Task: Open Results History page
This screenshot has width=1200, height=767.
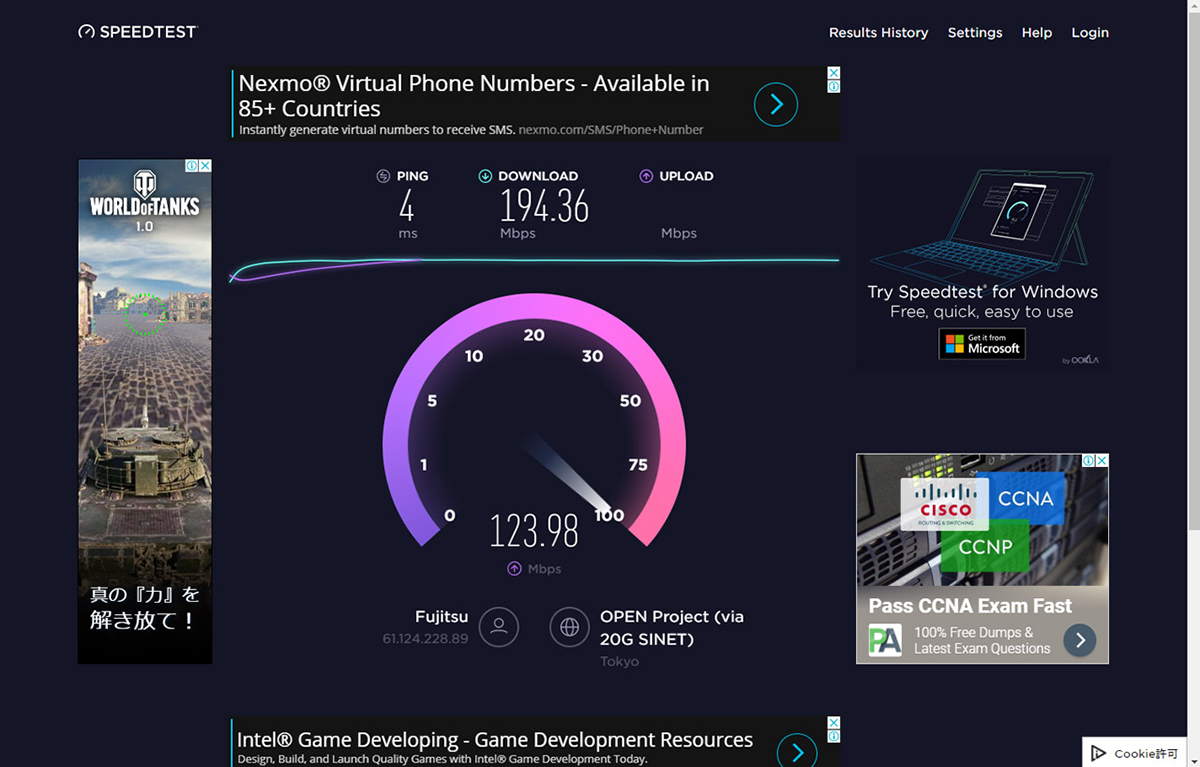Action: 878,33
